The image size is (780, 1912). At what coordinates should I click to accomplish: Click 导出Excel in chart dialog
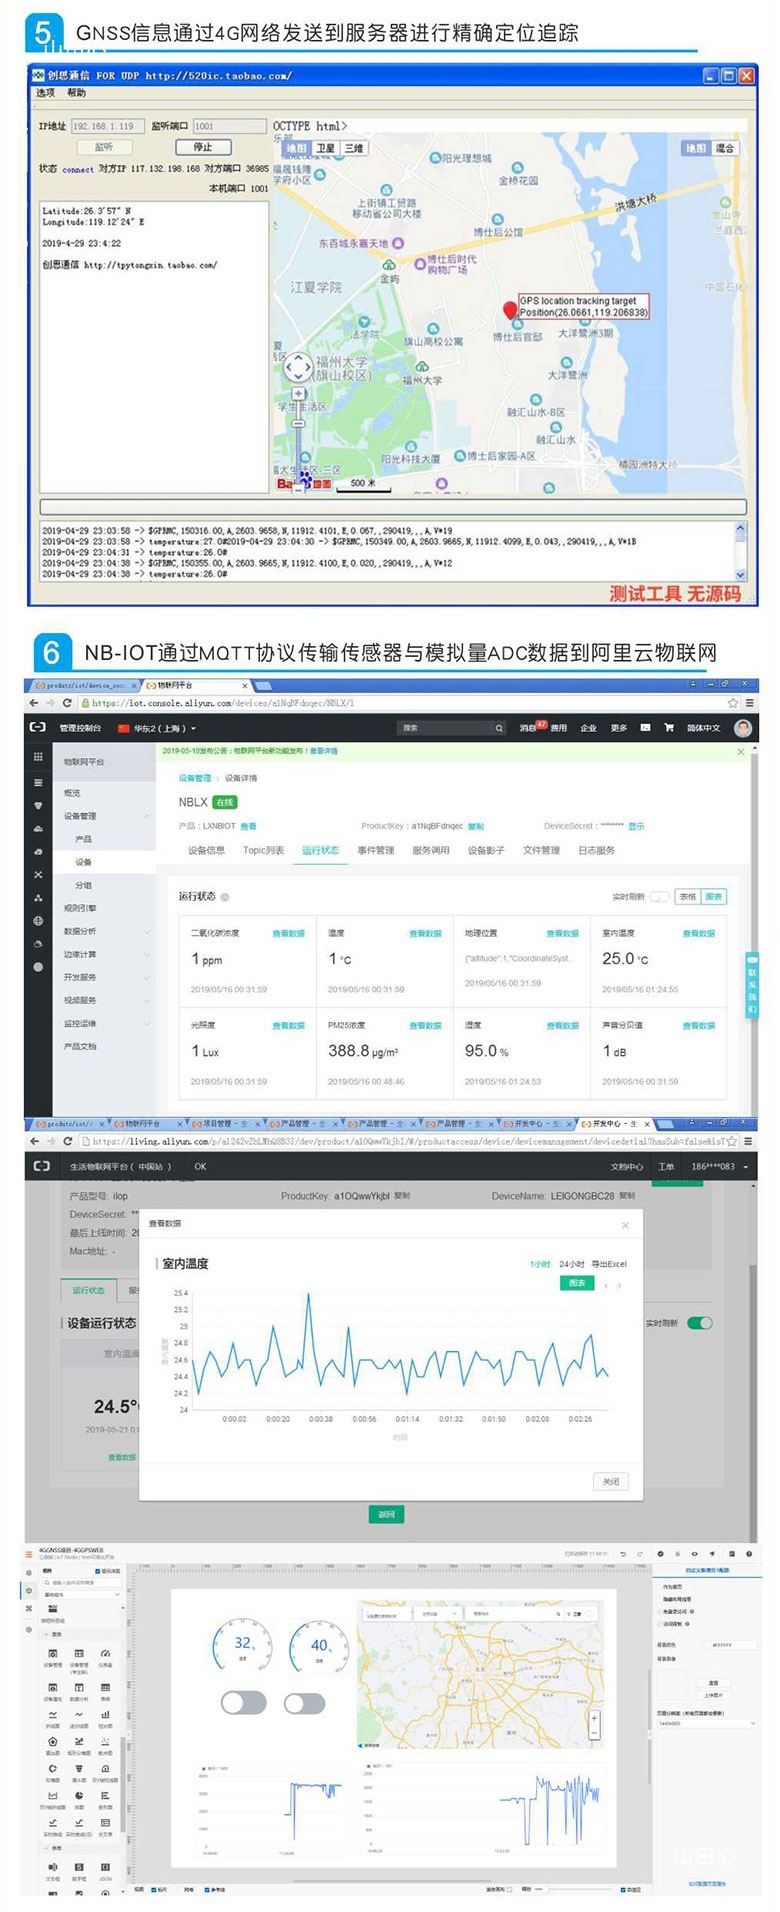(609, 1264)
